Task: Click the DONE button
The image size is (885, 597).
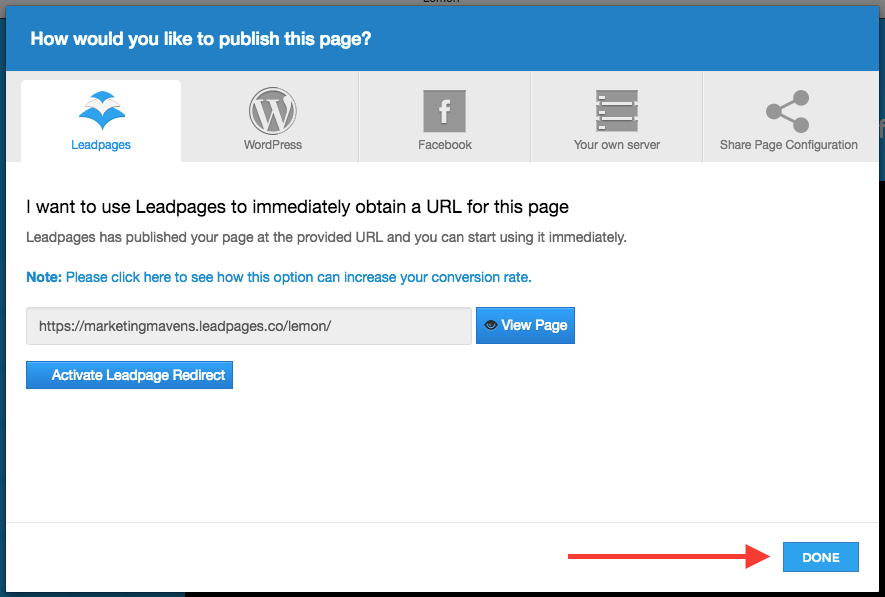Action: pyautogui.click(x=821, y=557)
